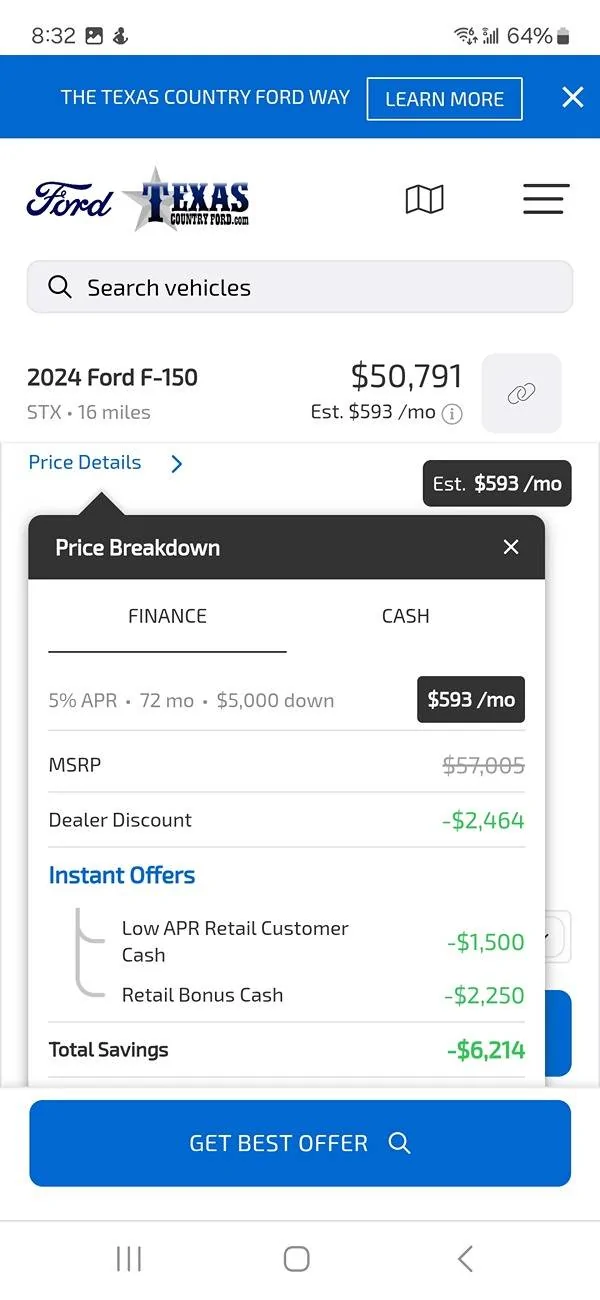
Task: Switch to the CASH tab
Action: click(405, 616)
